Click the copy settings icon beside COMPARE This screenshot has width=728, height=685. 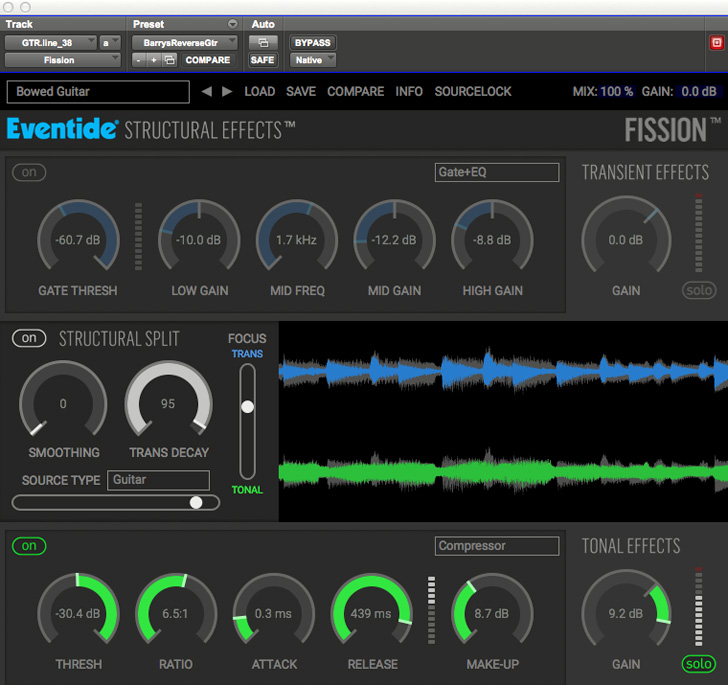pyautogui.click(x=169, y=60)
